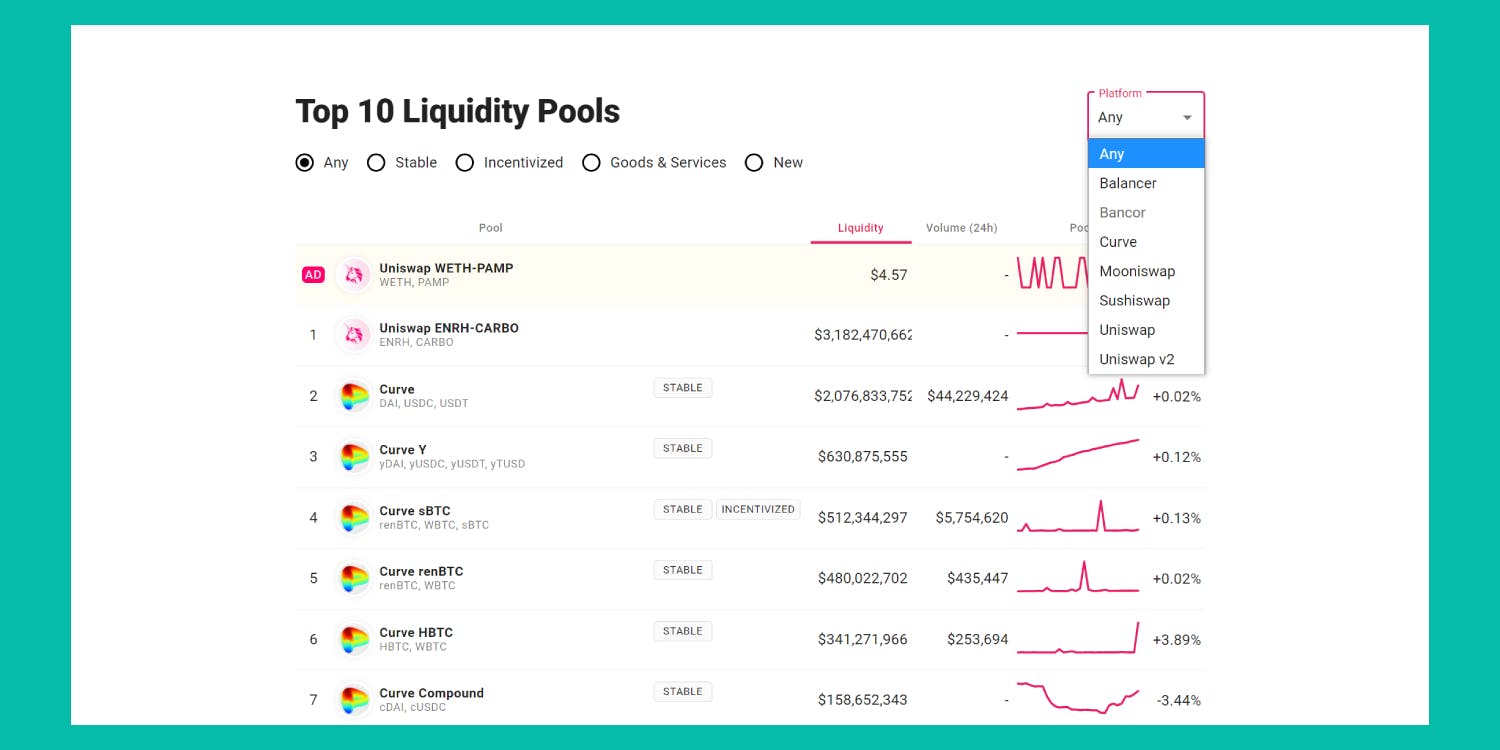Select the Goods & Services radio filter
Viewport: 1500px width, 750px height.
point(591,162)
